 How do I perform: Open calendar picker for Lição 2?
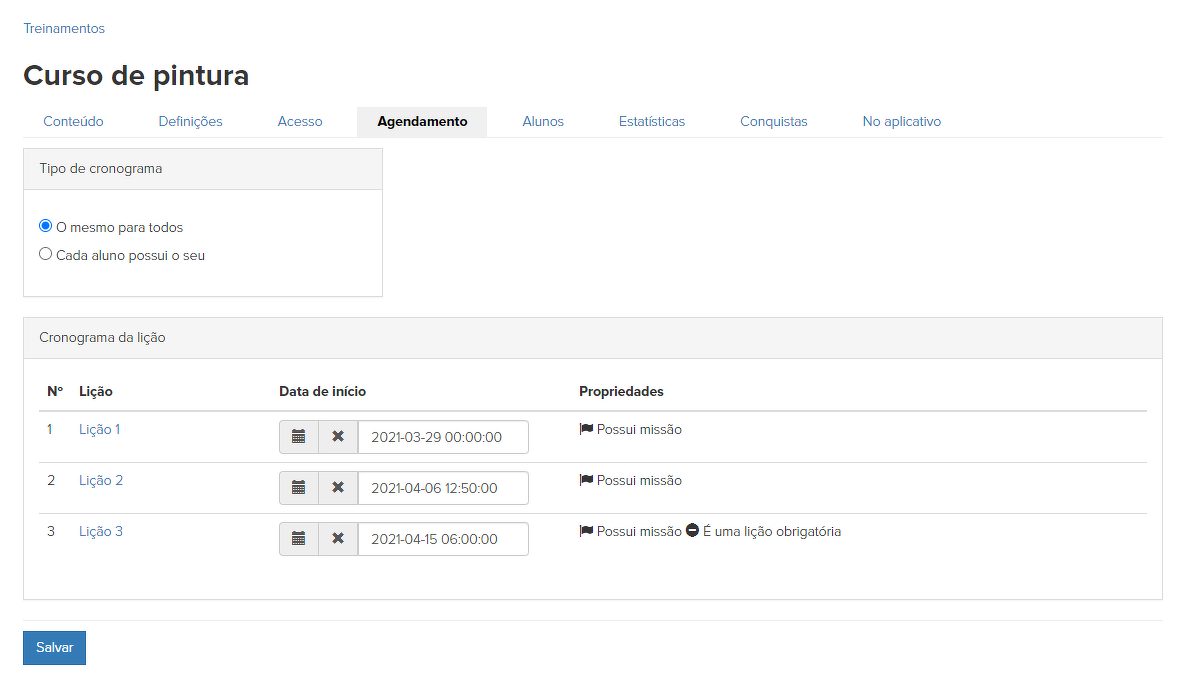tap(298, 488)
